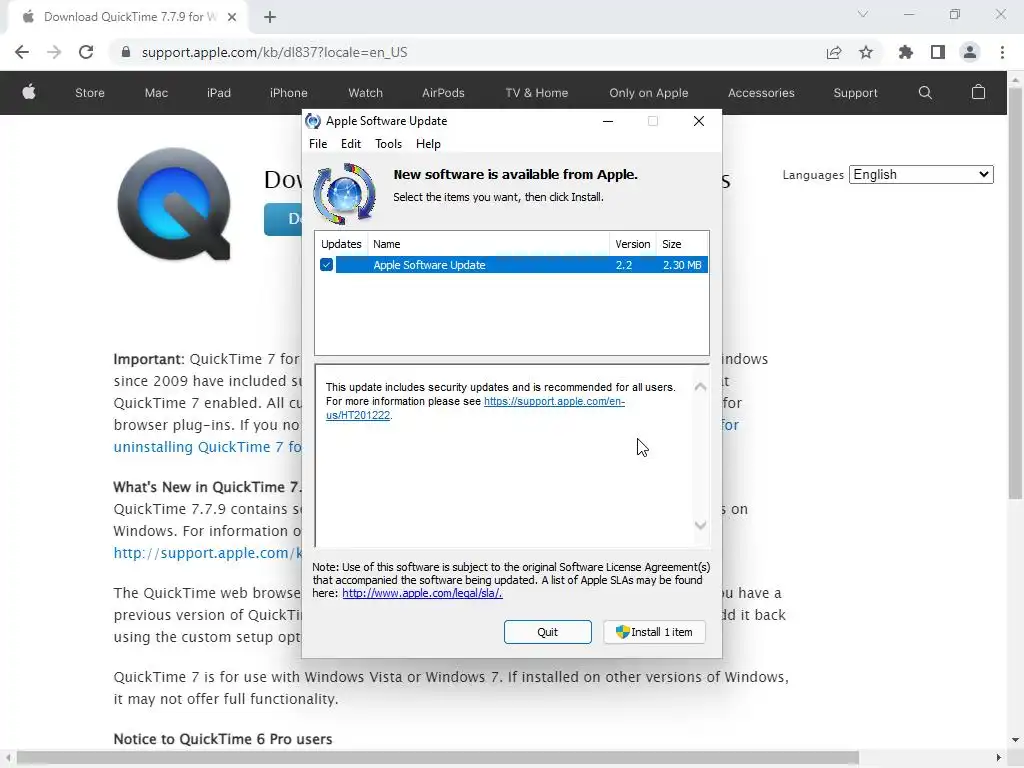Bookmark this page with the star icon
The height and width of the screenshot is (768, 1024).
pos(866,52)
